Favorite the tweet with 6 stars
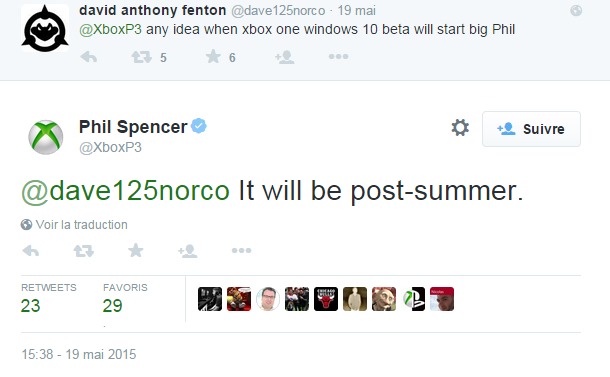The image size is (610, 377). (213, 57)
